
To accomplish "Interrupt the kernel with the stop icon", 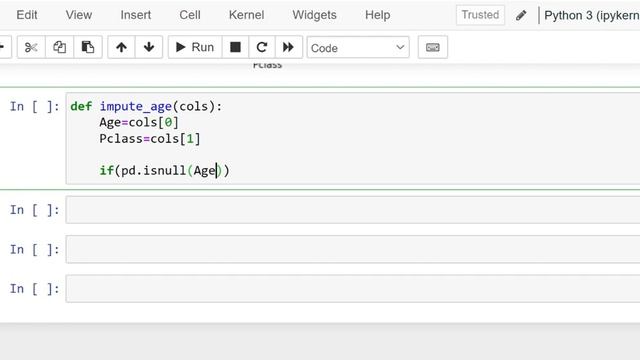I will click(x=236, y=47).
